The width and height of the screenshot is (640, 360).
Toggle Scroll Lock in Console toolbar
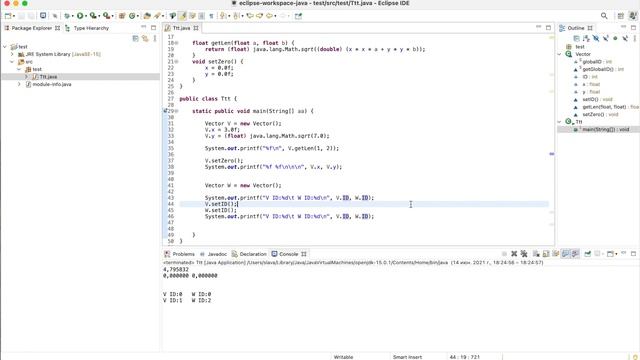tap(546, 254)
